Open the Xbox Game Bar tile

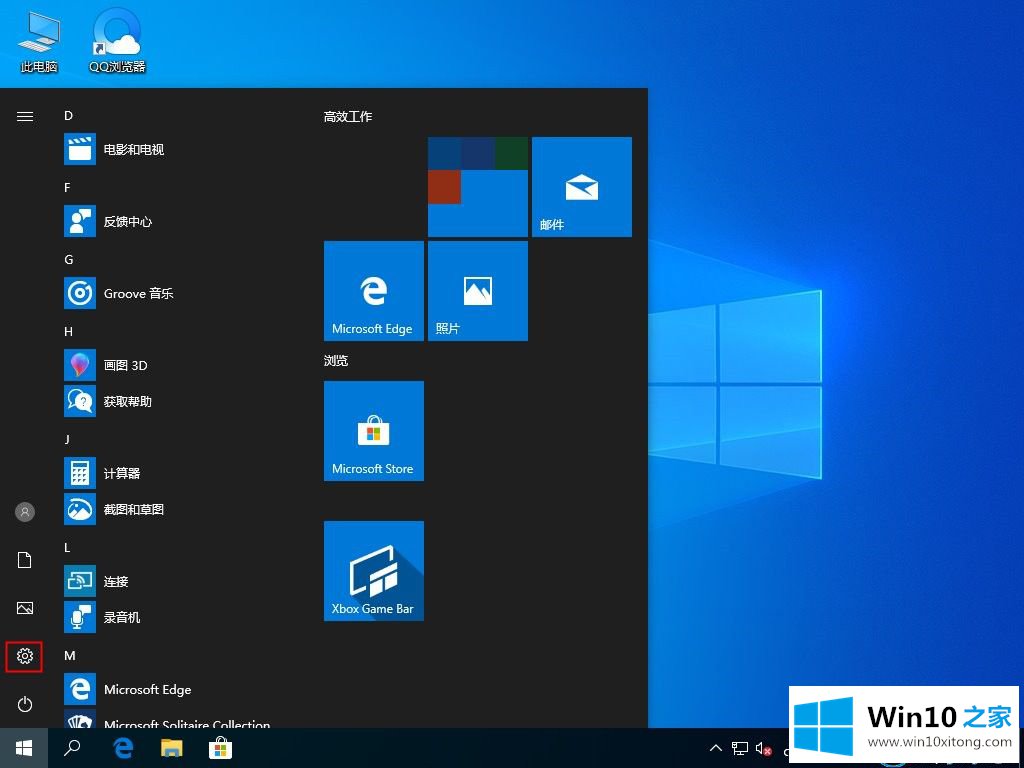point(374,571)
